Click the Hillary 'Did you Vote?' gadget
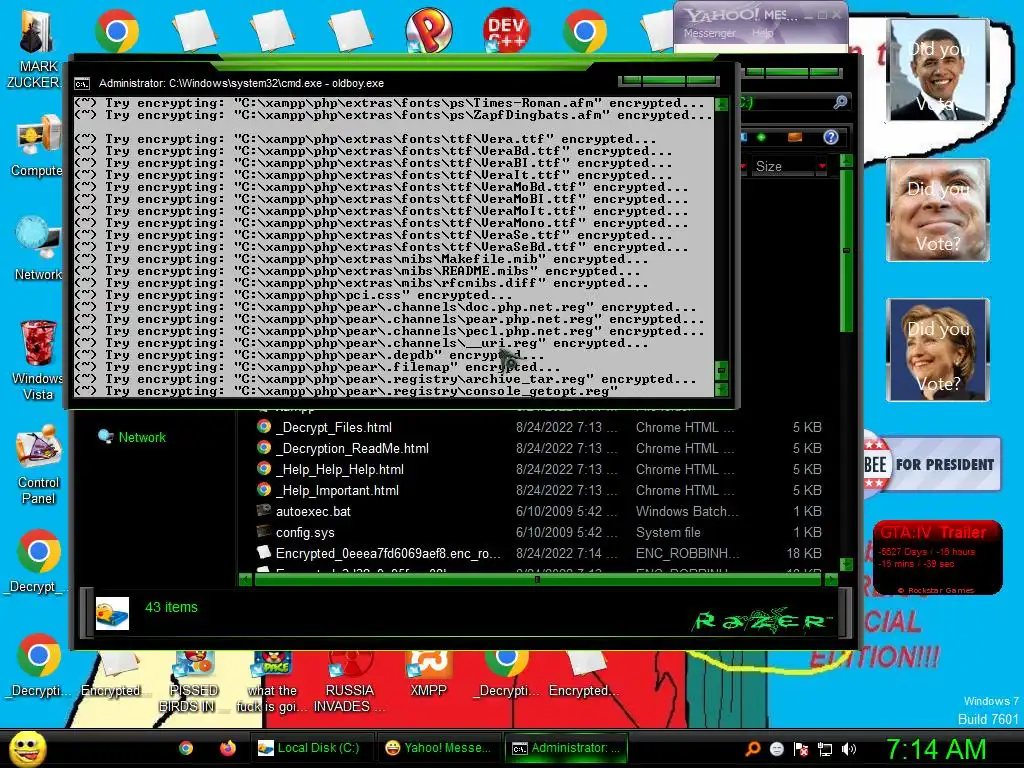 (x=938, y=350)
